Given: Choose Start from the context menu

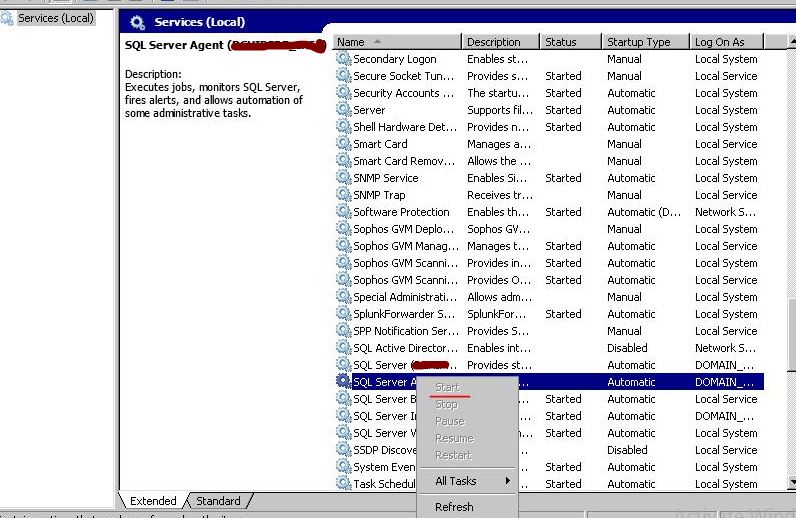Looking at the screenshot, I should click(x=448, y=387).
